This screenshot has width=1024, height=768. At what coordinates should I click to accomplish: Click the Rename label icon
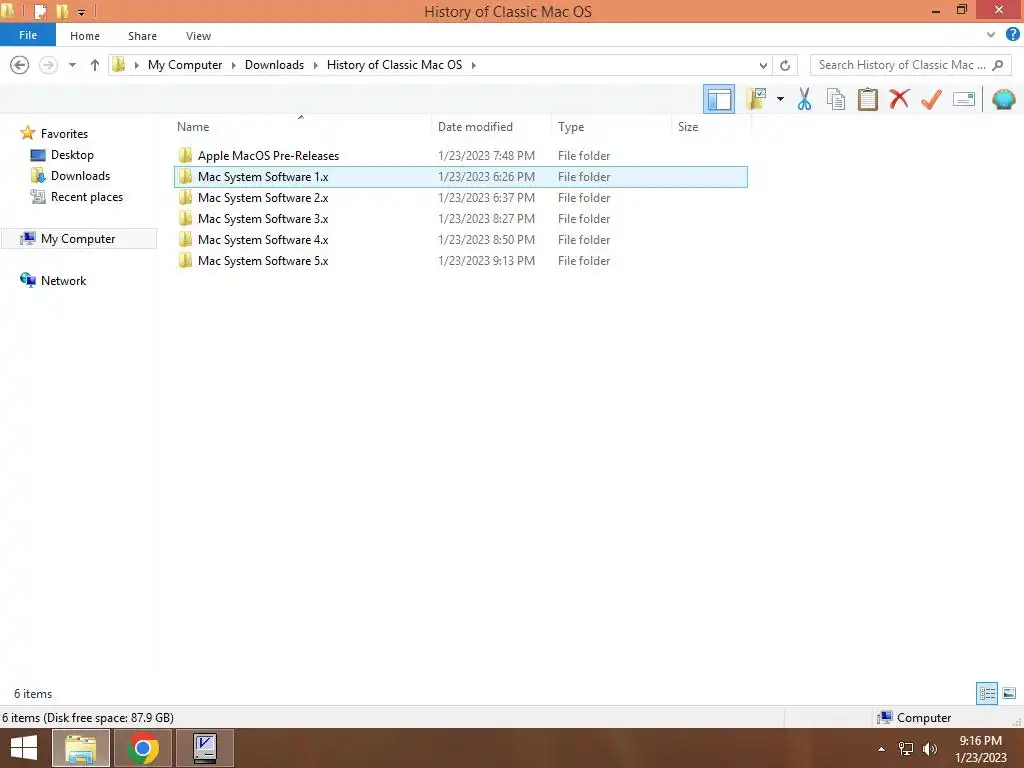964,99
